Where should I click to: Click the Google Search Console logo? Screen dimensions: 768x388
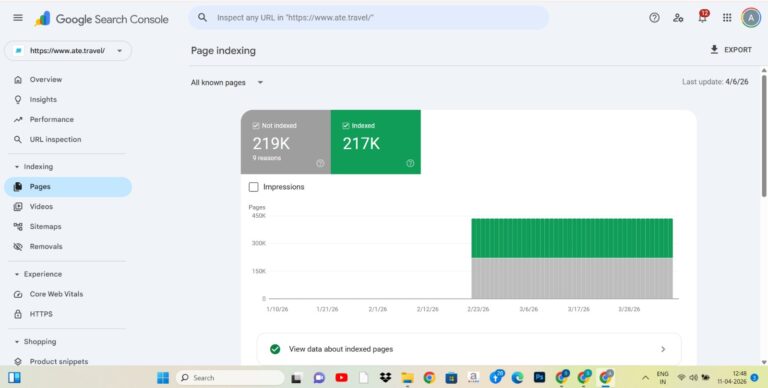(101, 19)
